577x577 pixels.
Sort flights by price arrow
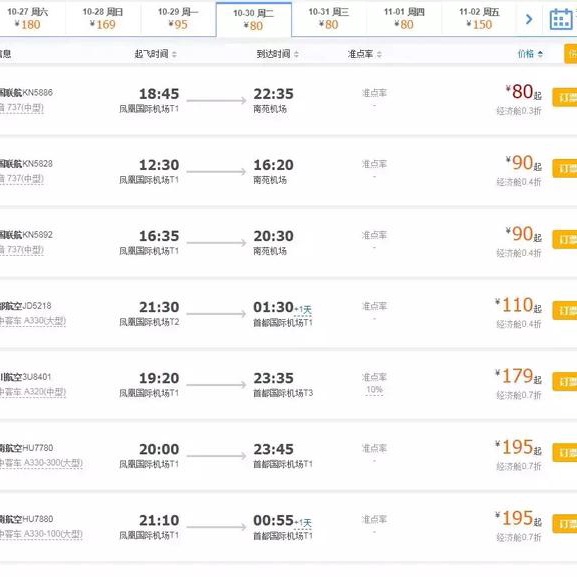540,54
